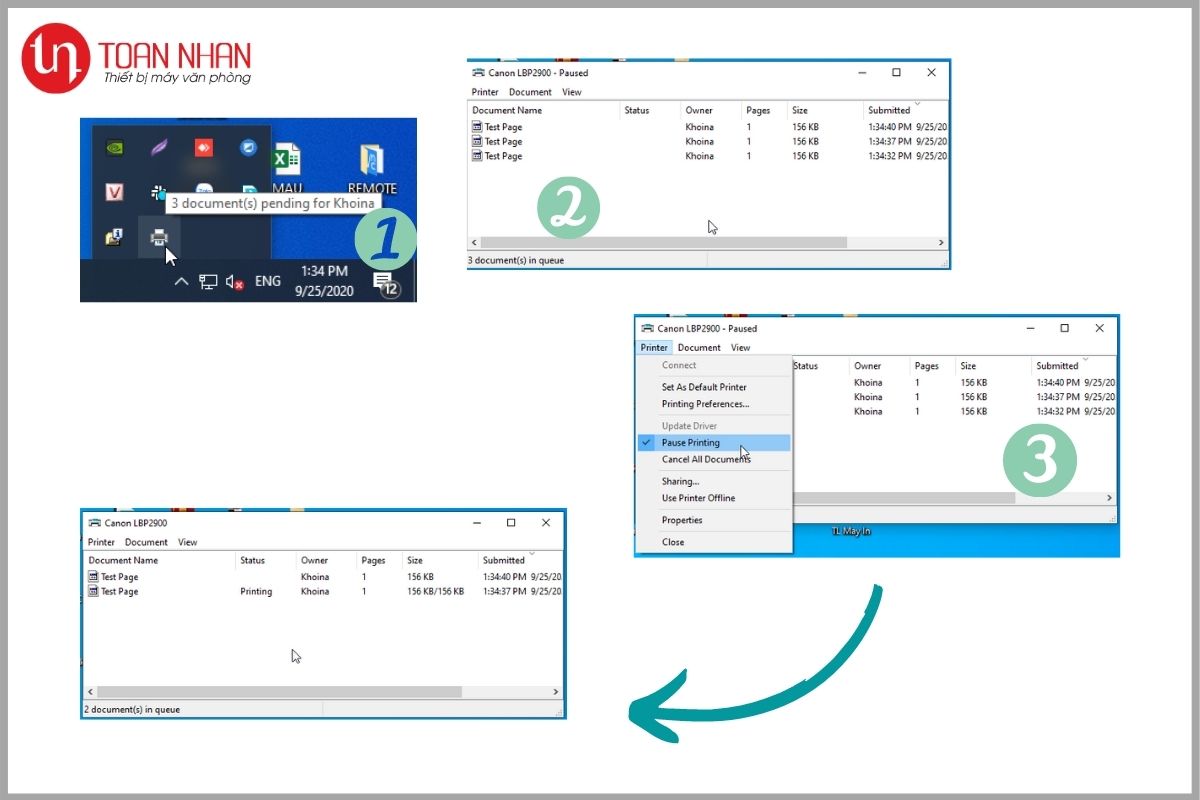Click right scroll arrow in 3-document window
Image resolution: width=1200 pixels, height=800 pixels.
pyautogui.click(x=940, y=242)
